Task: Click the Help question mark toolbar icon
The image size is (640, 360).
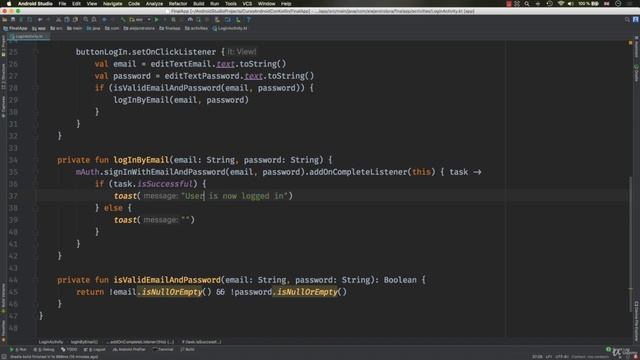Action: (249, 19)
